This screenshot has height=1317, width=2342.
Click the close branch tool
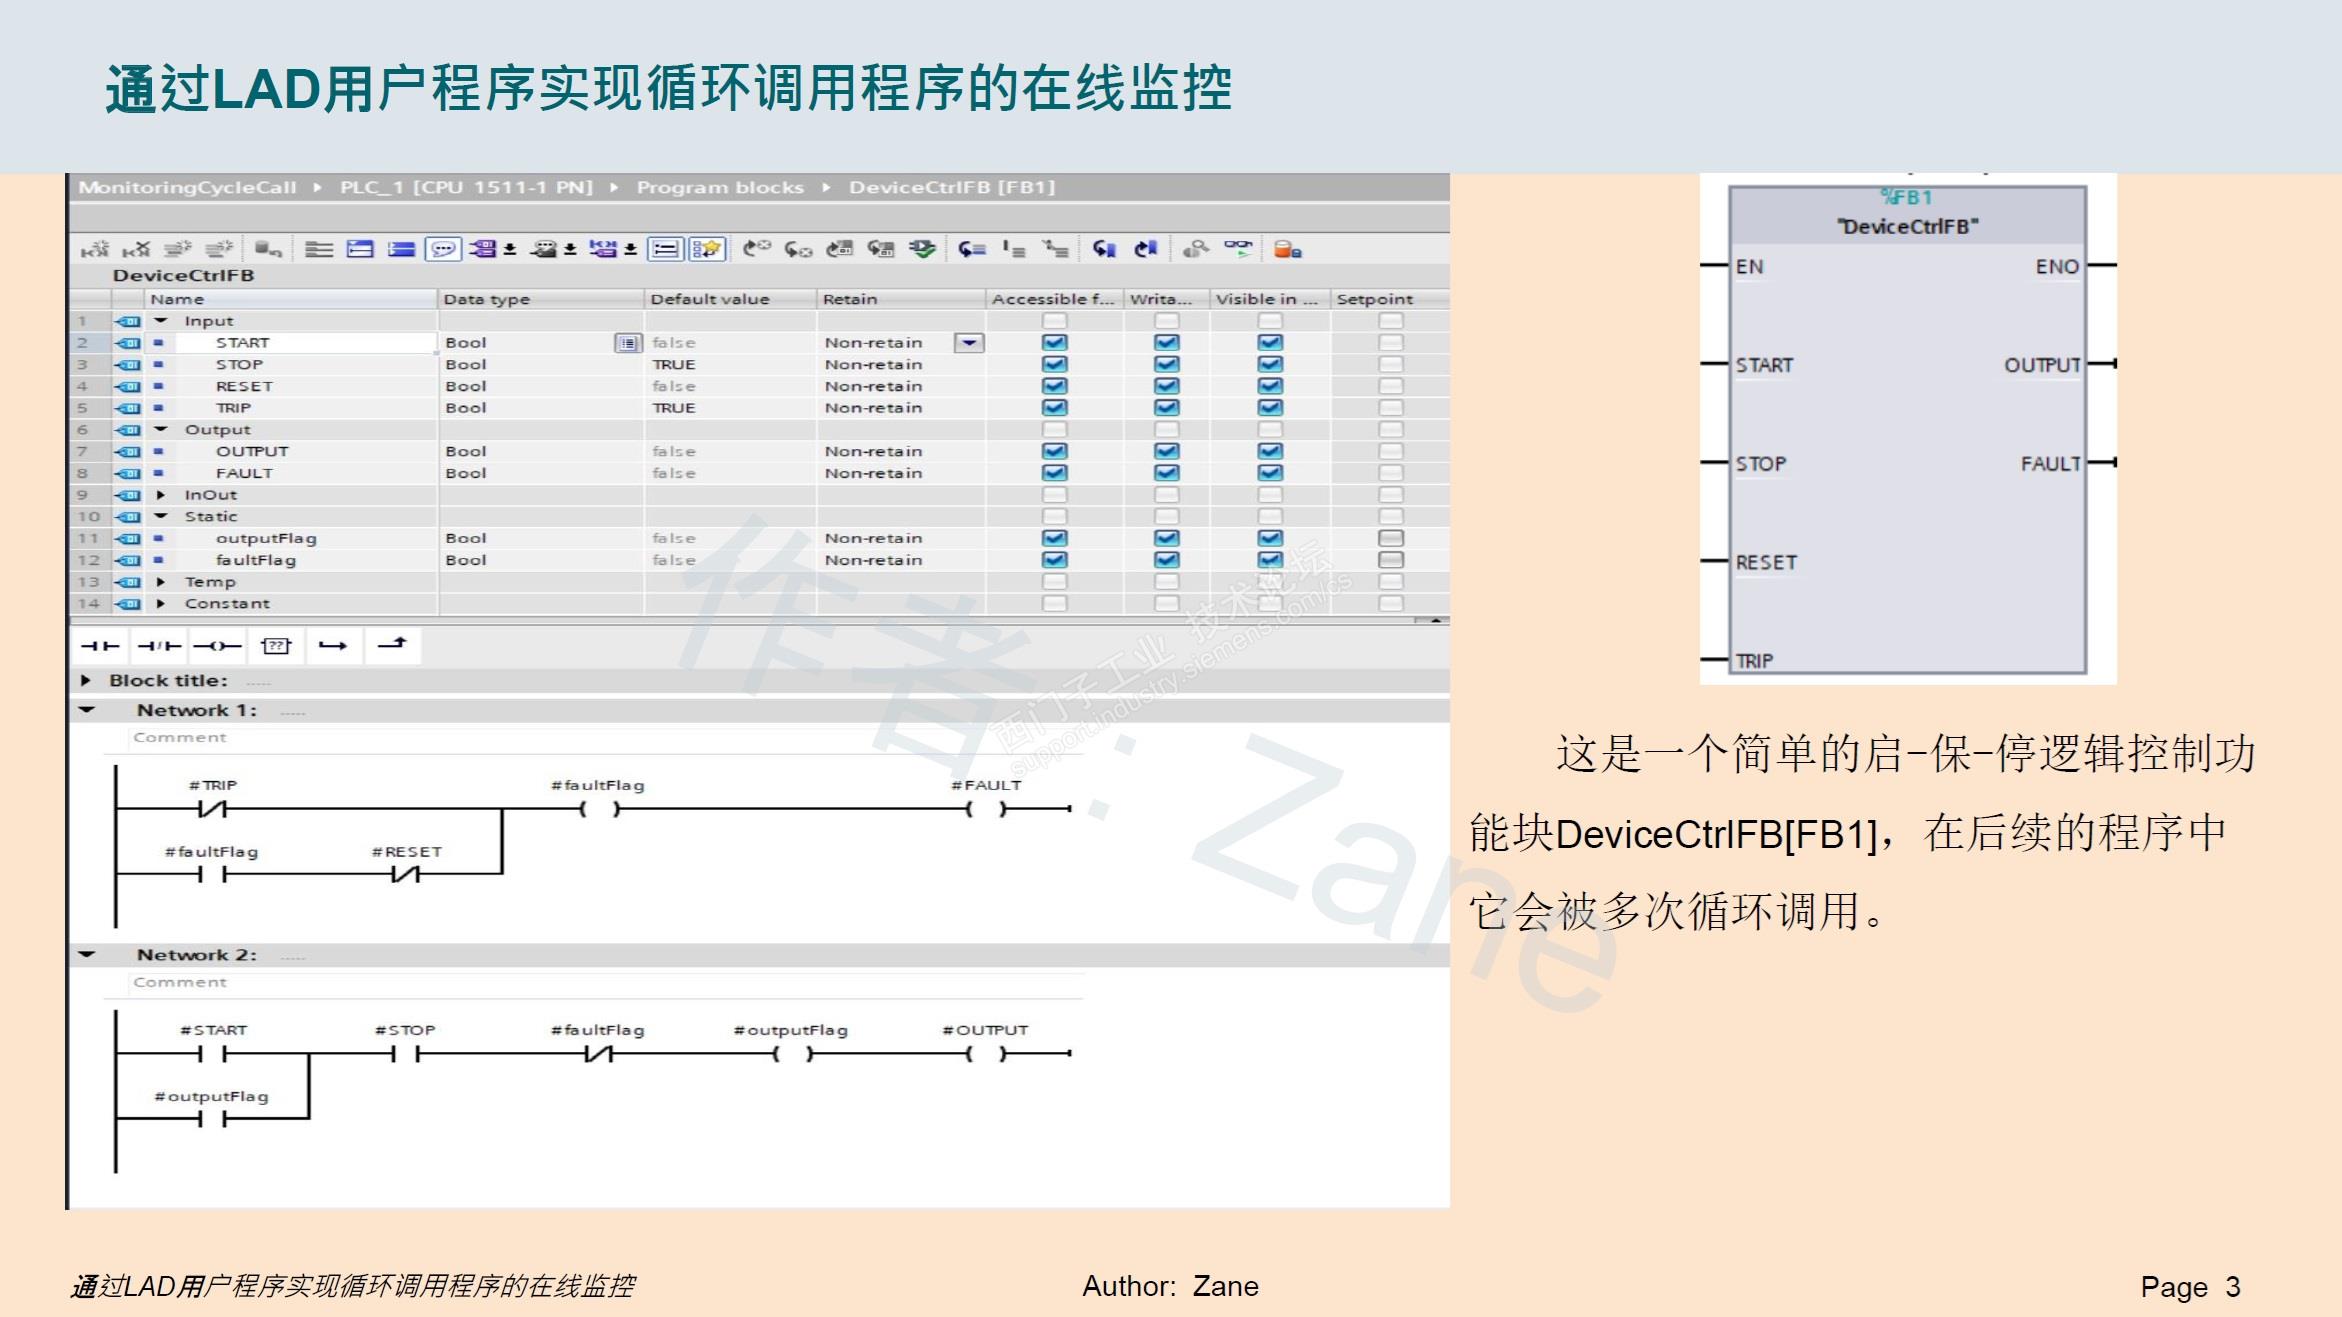point(392,645)
